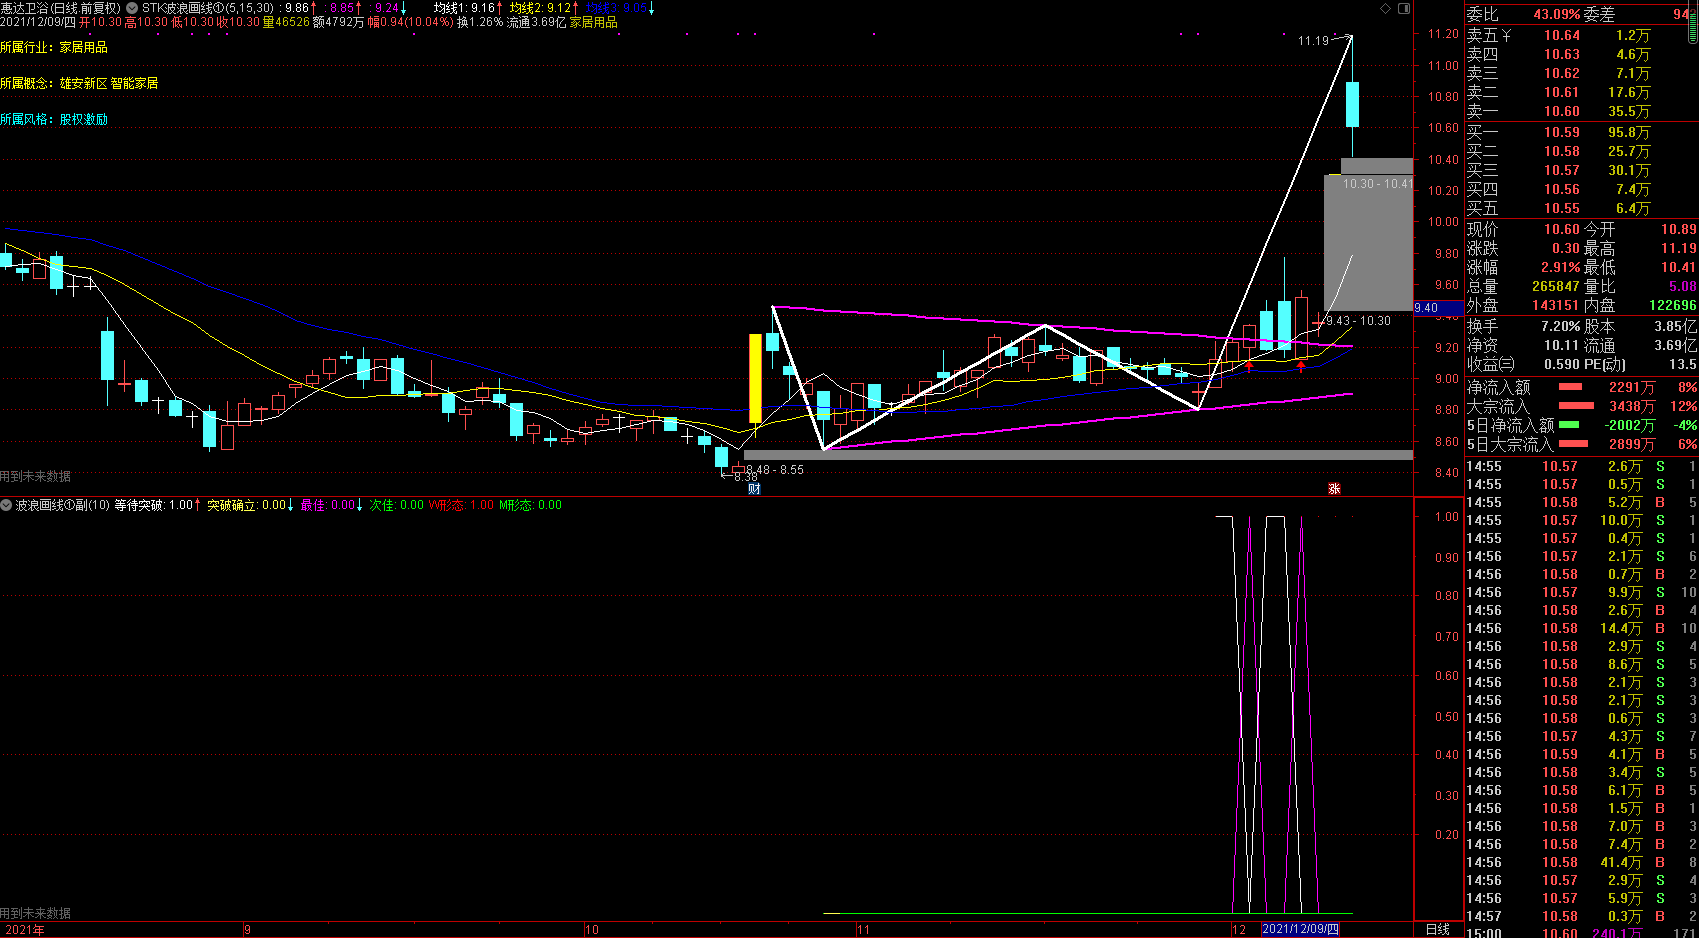Click the 涨幅 2.91% value
Viewport: 1699px width, 938px height.
point(1560,268)
